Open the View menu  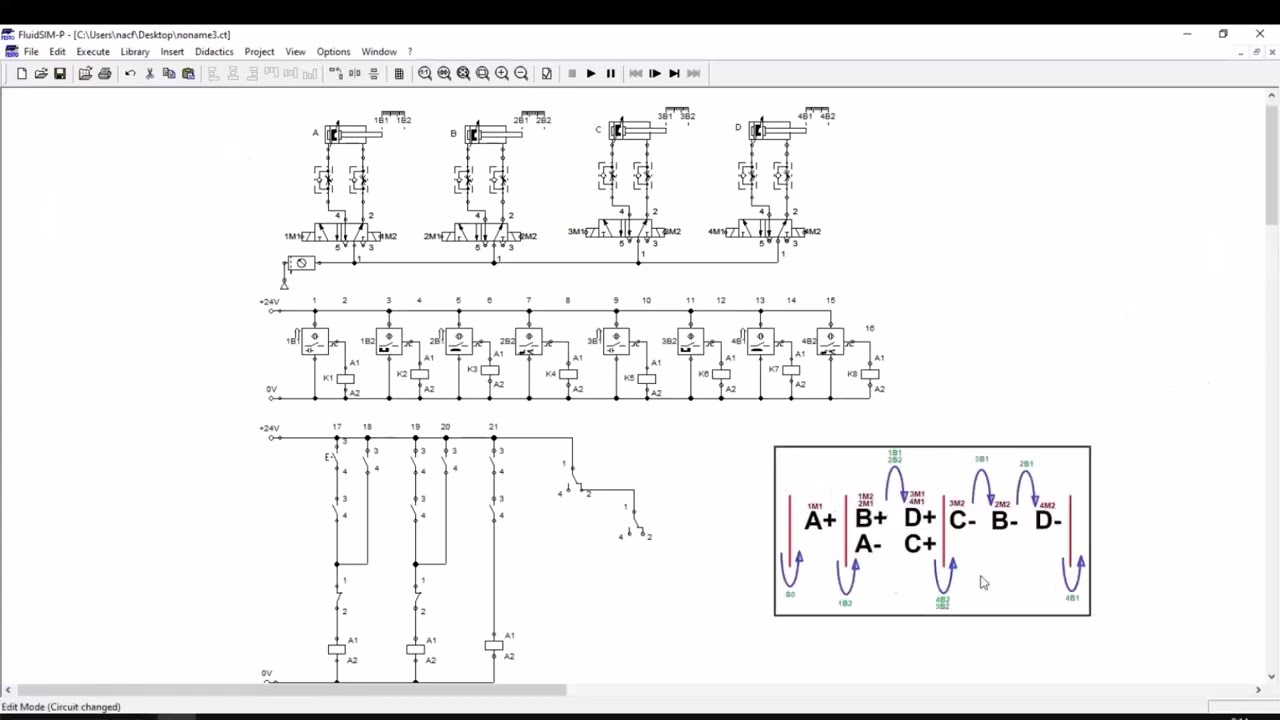pyautogui.click(x=295, y=51)
